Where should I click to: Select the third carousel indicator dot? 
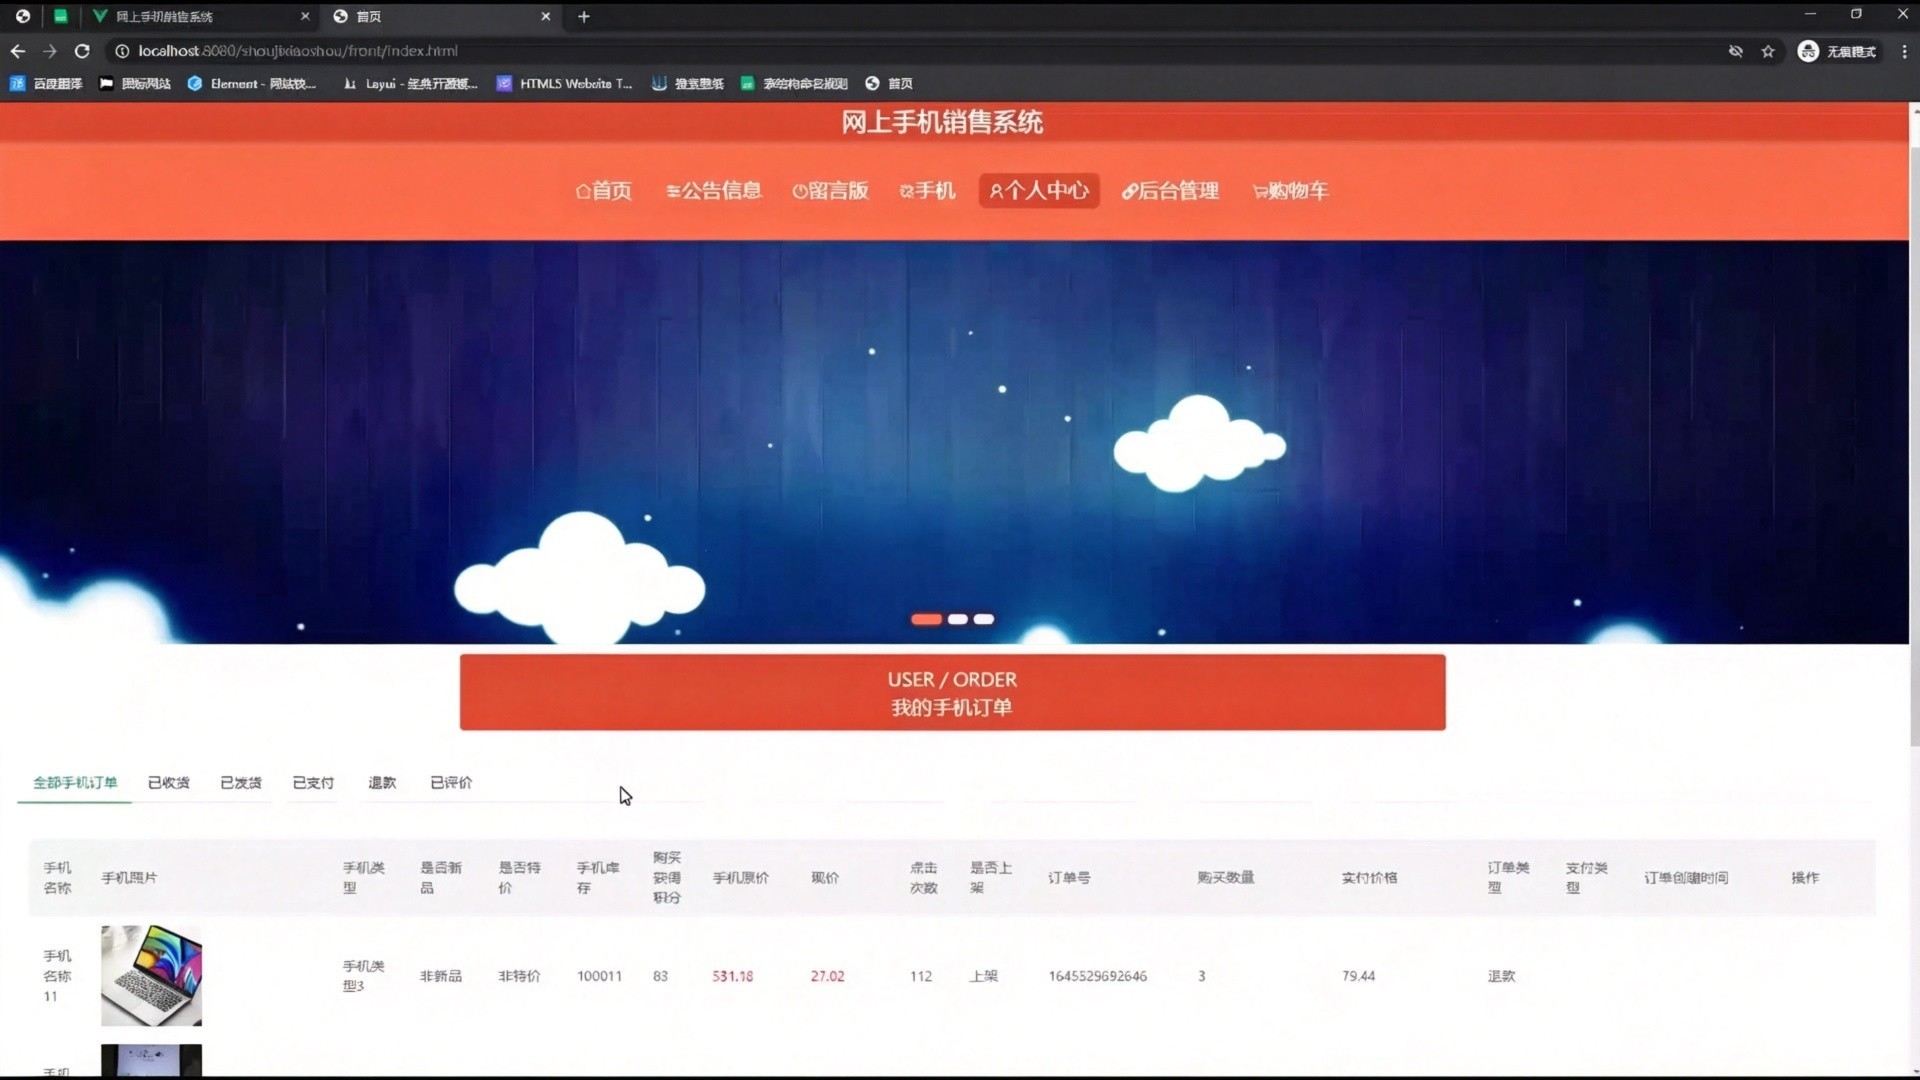pyautogui.click(x=984, y=620)
